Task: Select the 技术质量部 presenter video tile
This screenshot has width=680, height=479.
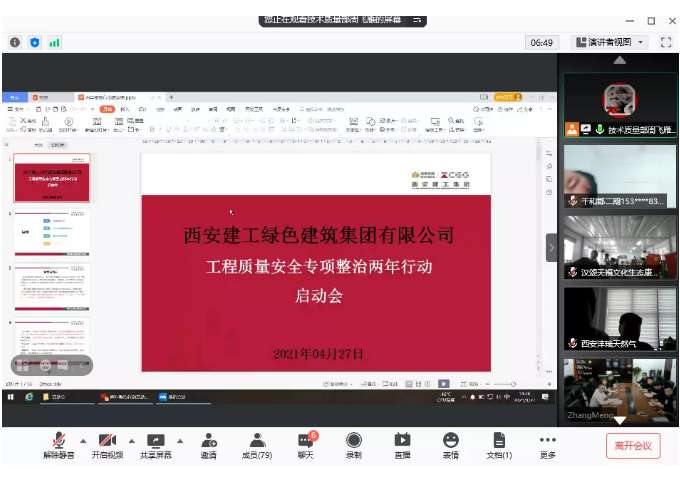Action: (620, 105)
